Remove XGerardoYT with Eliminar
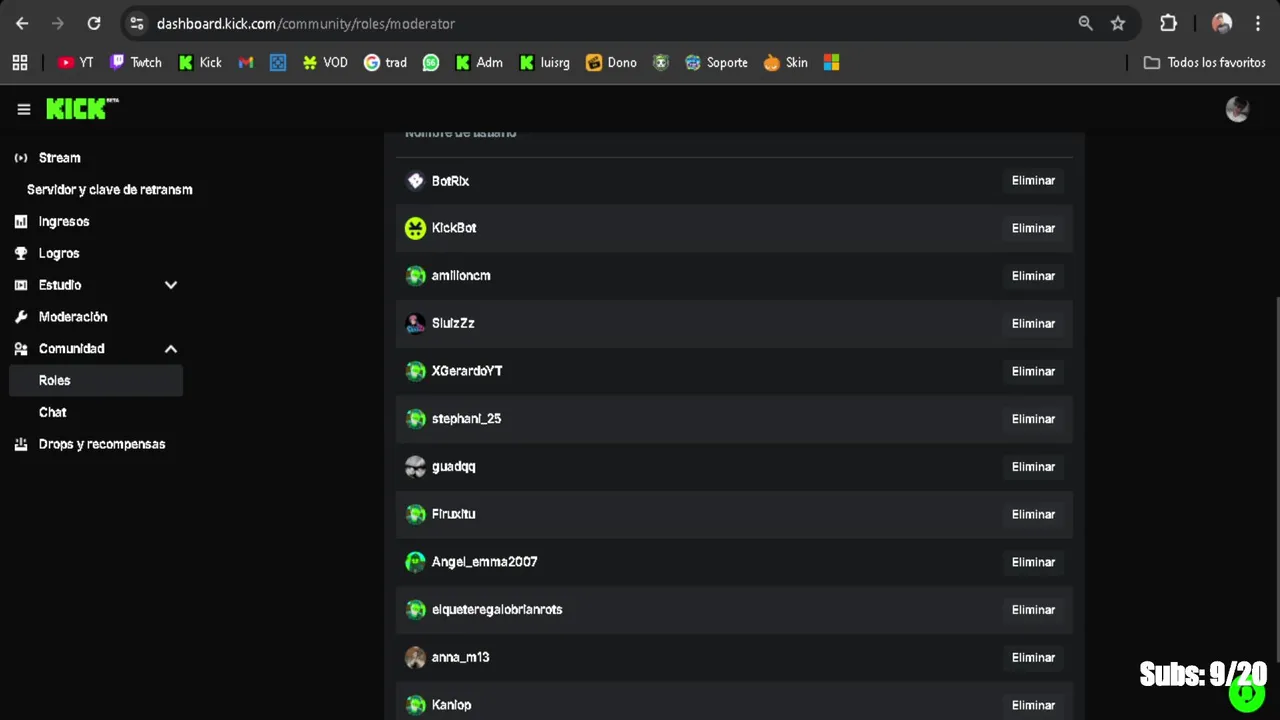The width and height of the screenshot is (1280, 720). tap(1033, 371)
